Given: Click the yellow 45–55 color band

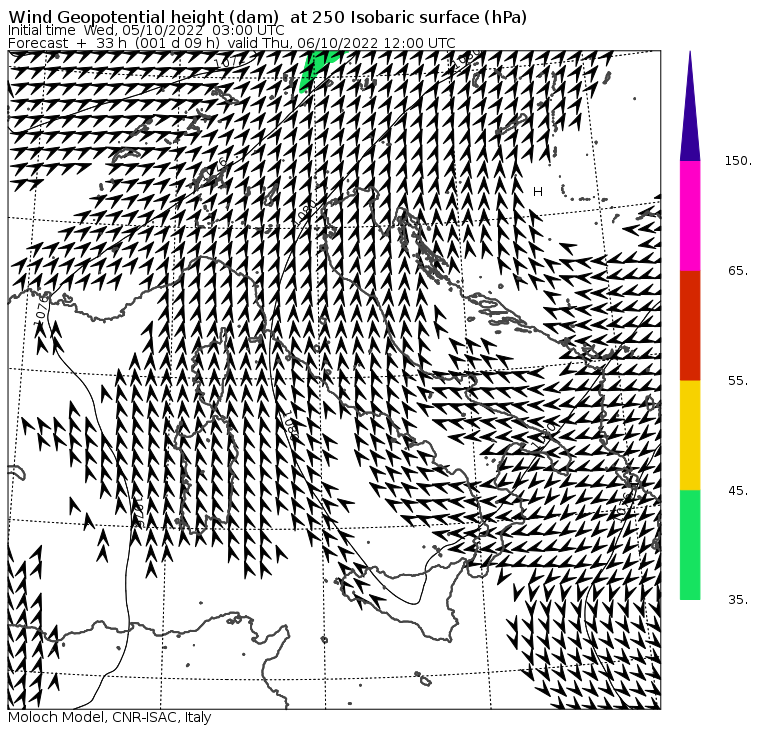Looking at the screenshot, I should pyautogui.click(x=690, y=435).
